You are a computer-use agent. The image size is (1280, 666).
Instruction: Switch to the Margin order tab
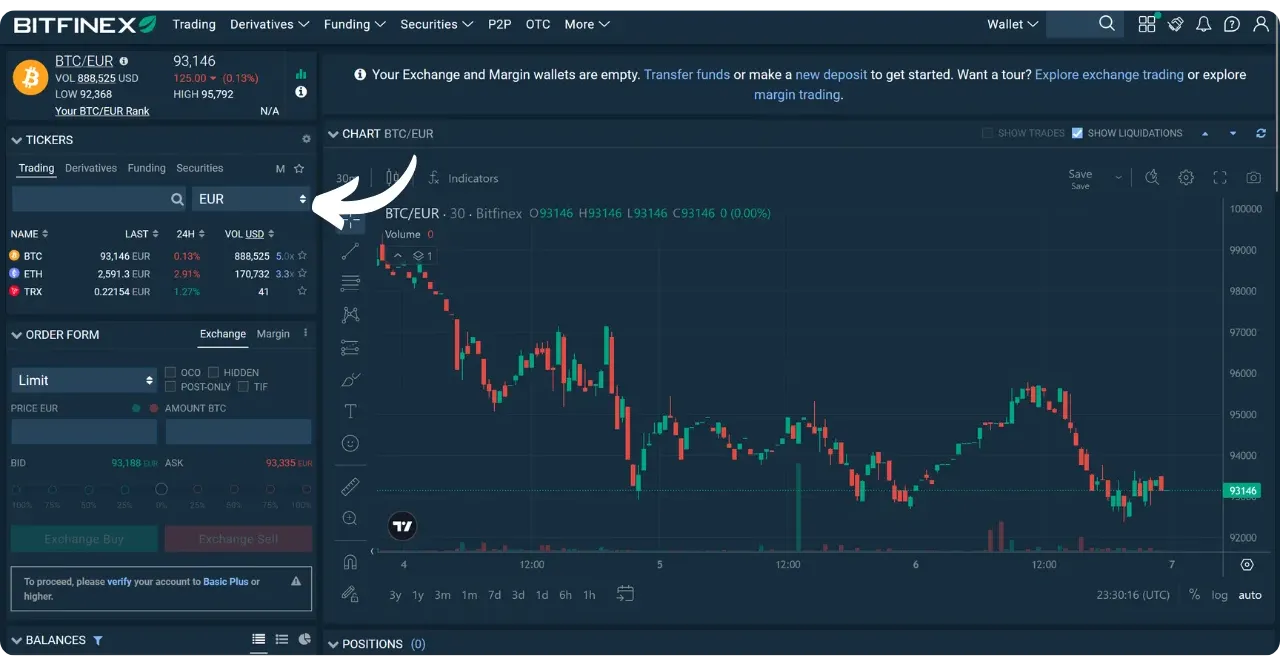pos(273,334)
